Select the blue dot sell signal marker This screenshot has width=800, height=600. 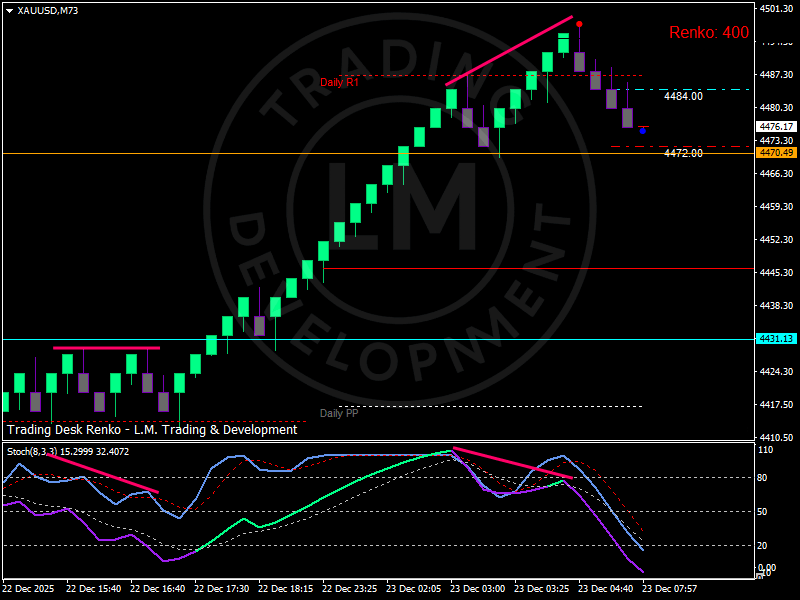[x=642, y=131]
